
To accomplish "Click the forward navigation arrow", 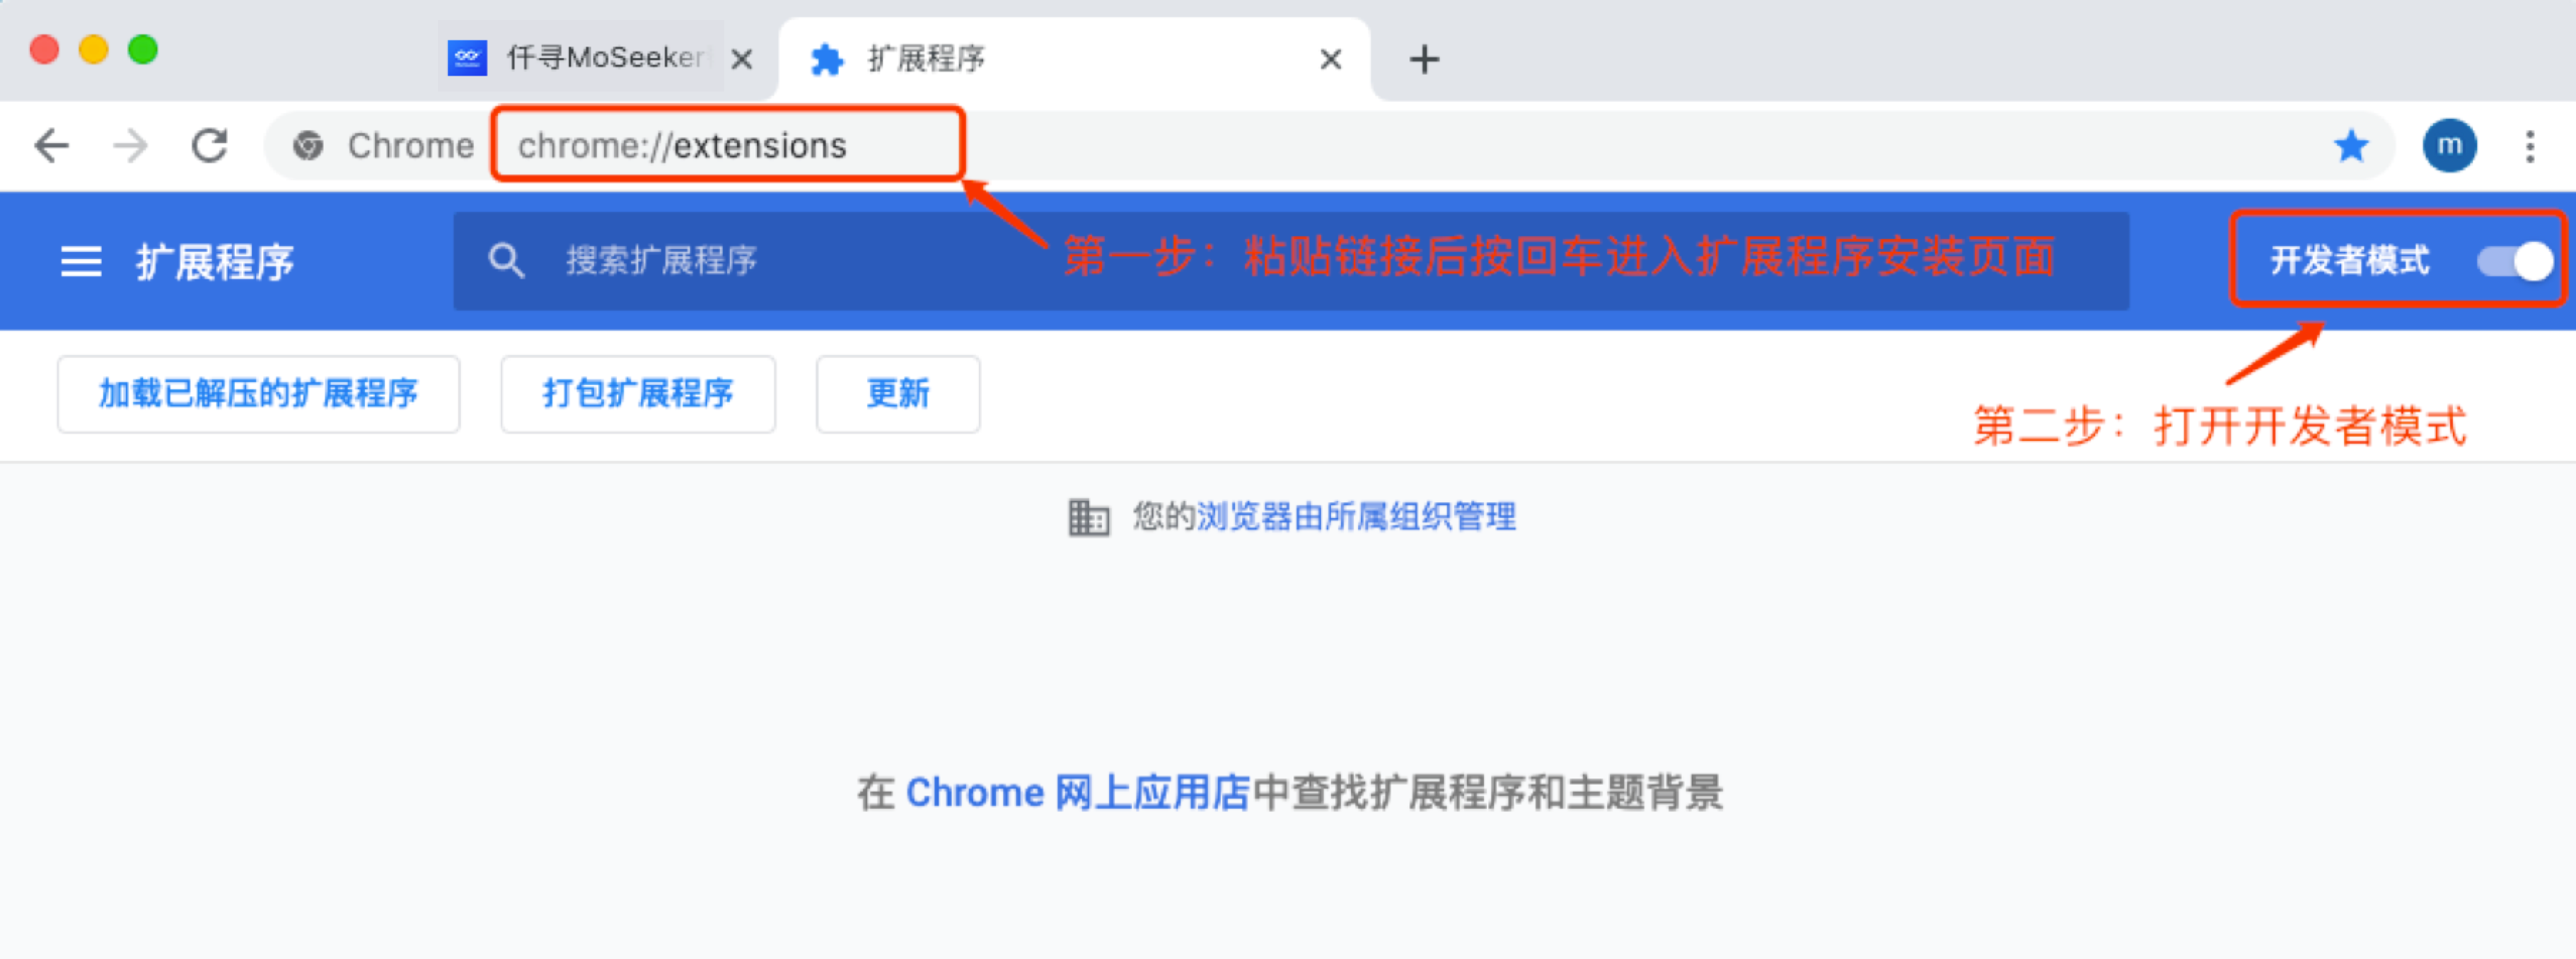I will (x=130, y=146).
